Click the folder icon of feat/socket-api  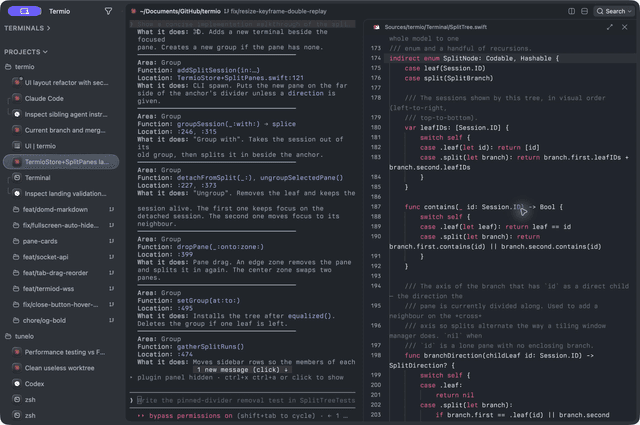pos(16,257)
